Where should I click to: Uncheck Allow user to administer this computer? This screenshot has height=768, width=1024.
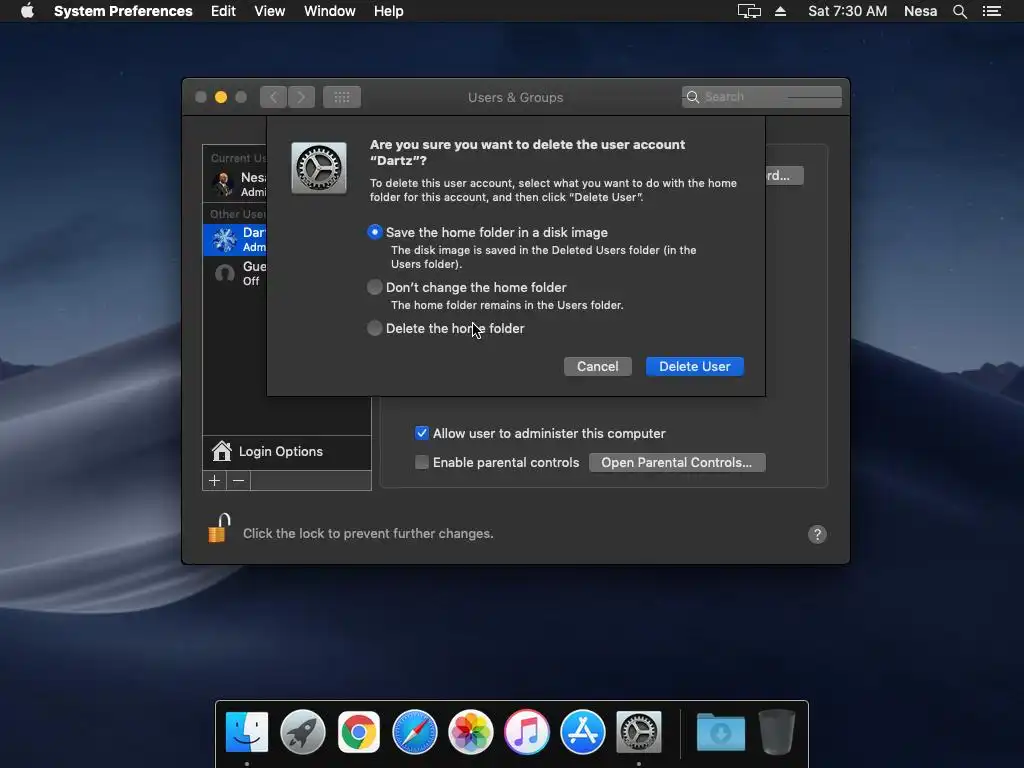[422, 433]
